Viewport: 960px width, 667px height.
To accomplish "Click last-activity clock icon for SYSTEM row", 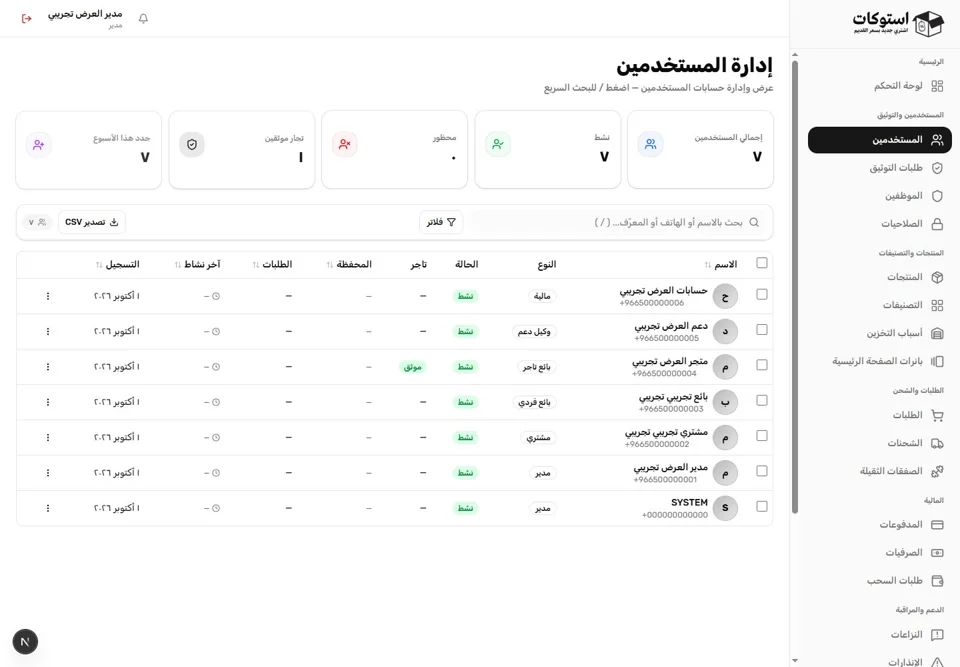I will [x=216, y=508].
